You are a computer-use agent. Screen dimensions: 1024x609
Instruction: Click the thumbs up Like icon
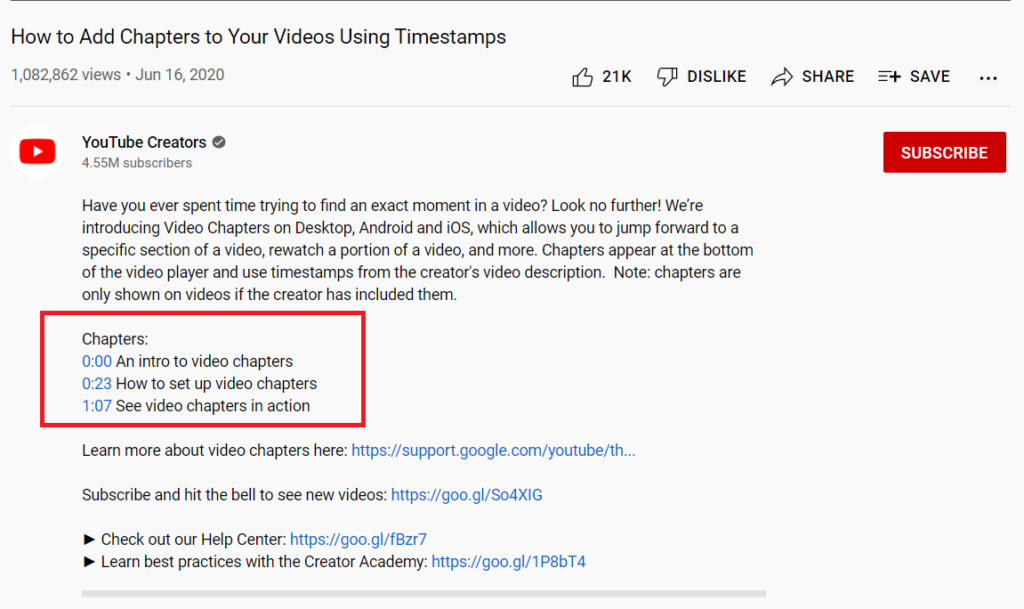(583, 76)
